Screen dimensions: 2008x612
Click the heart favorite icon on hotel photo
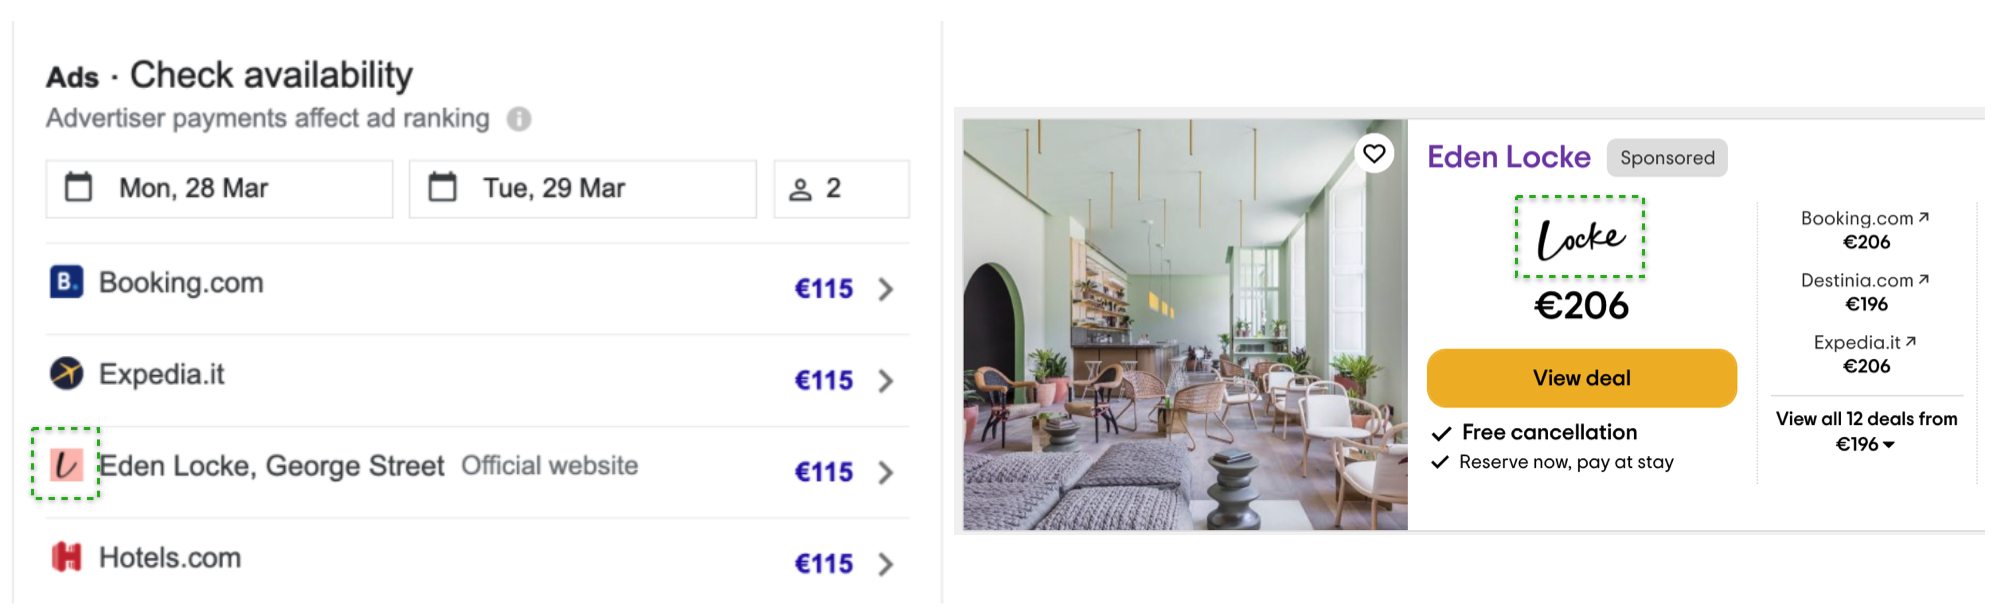click(1374, 153)
